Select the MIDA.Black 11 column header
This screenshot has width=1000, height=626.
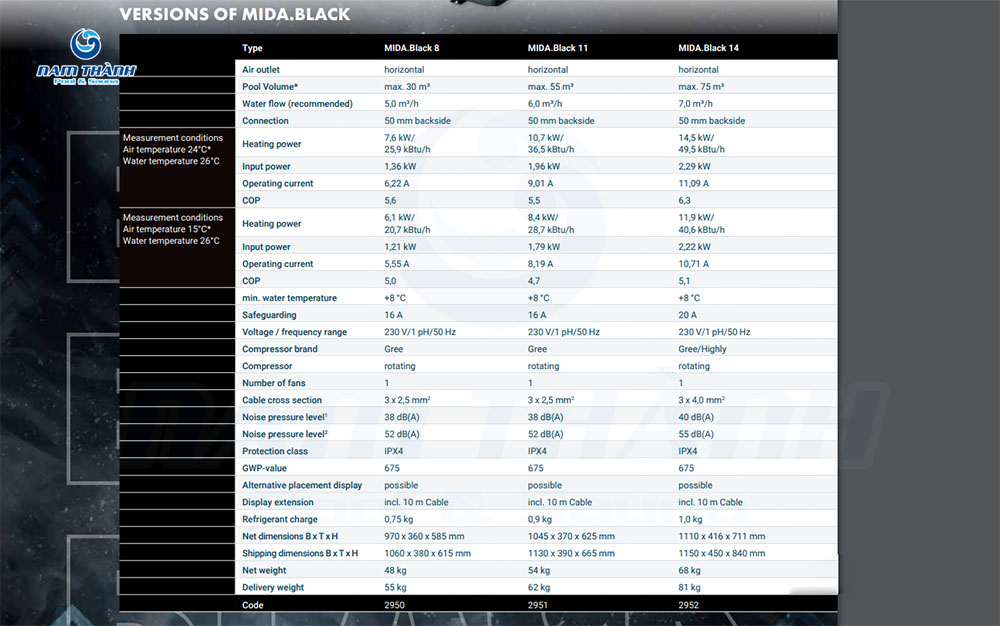coord(558,48)
